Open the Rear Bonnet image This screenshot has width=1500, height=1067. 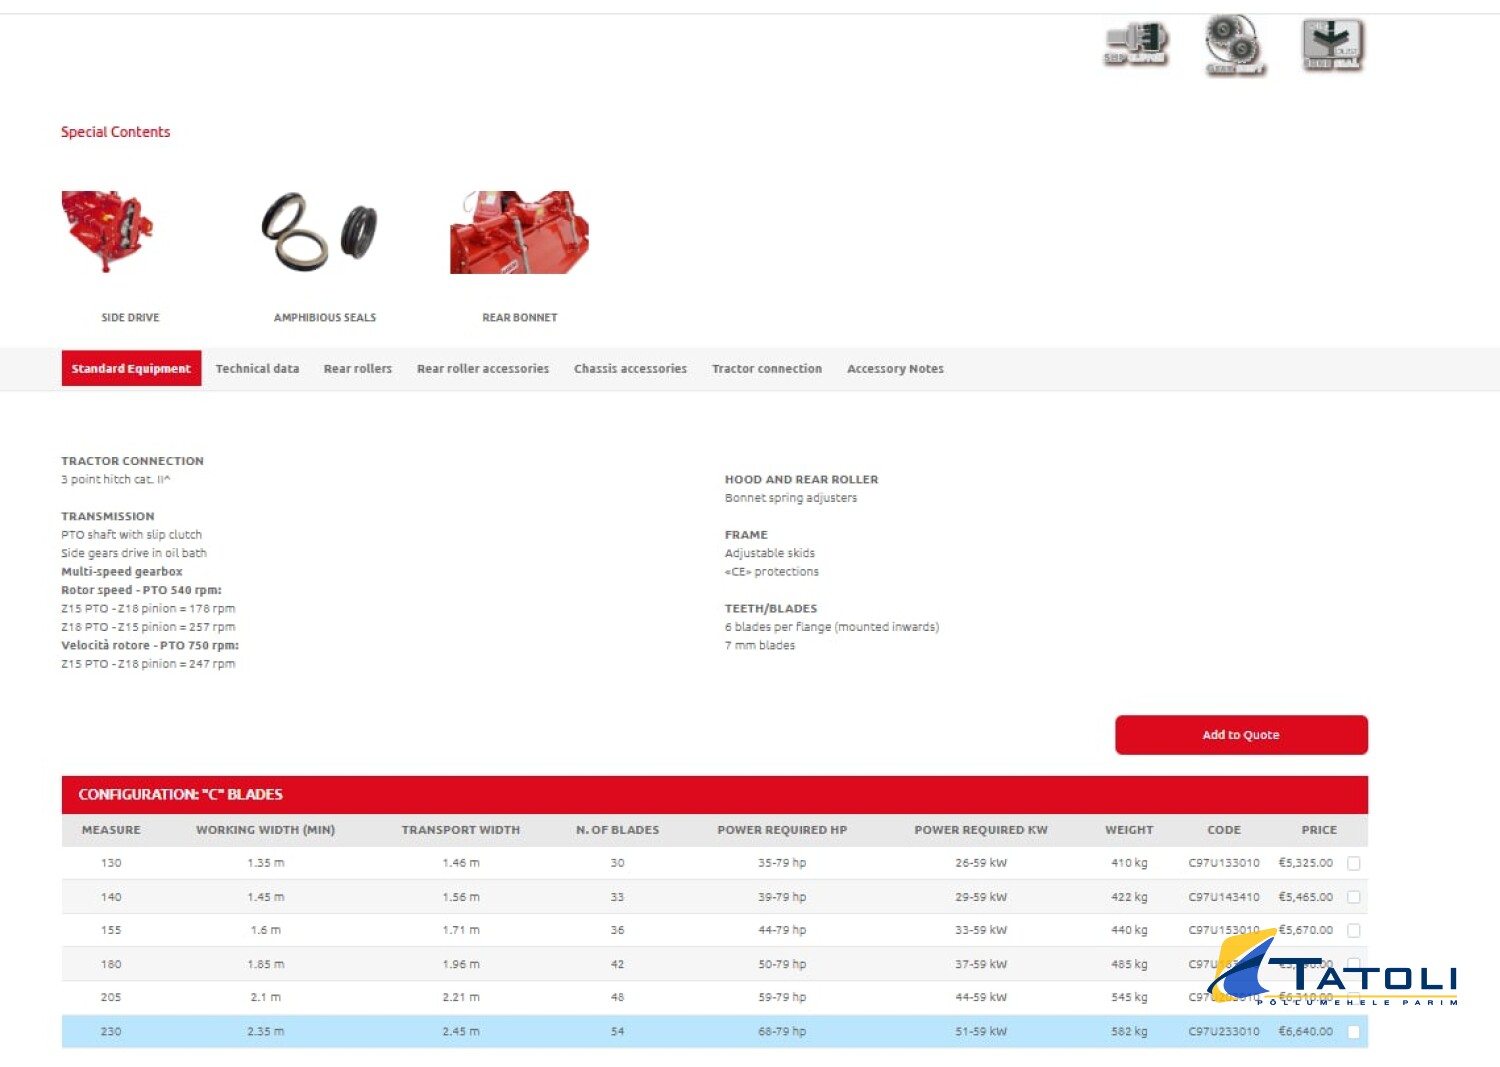[x=519, y=232]
